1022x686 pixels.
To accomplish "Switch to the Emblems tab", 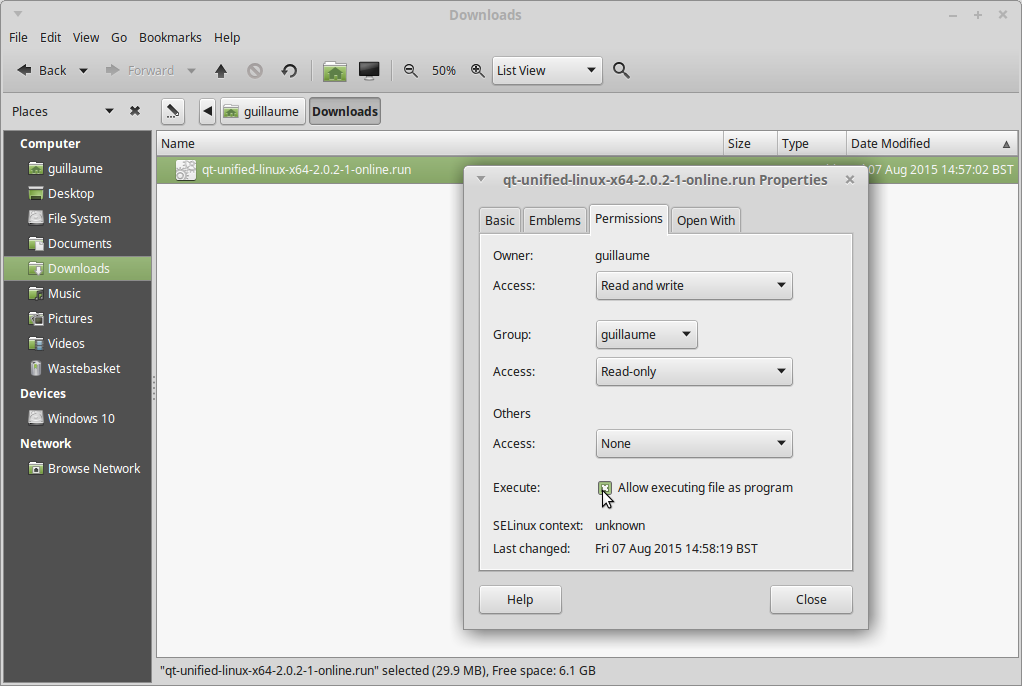I will (x=555, y=220).
